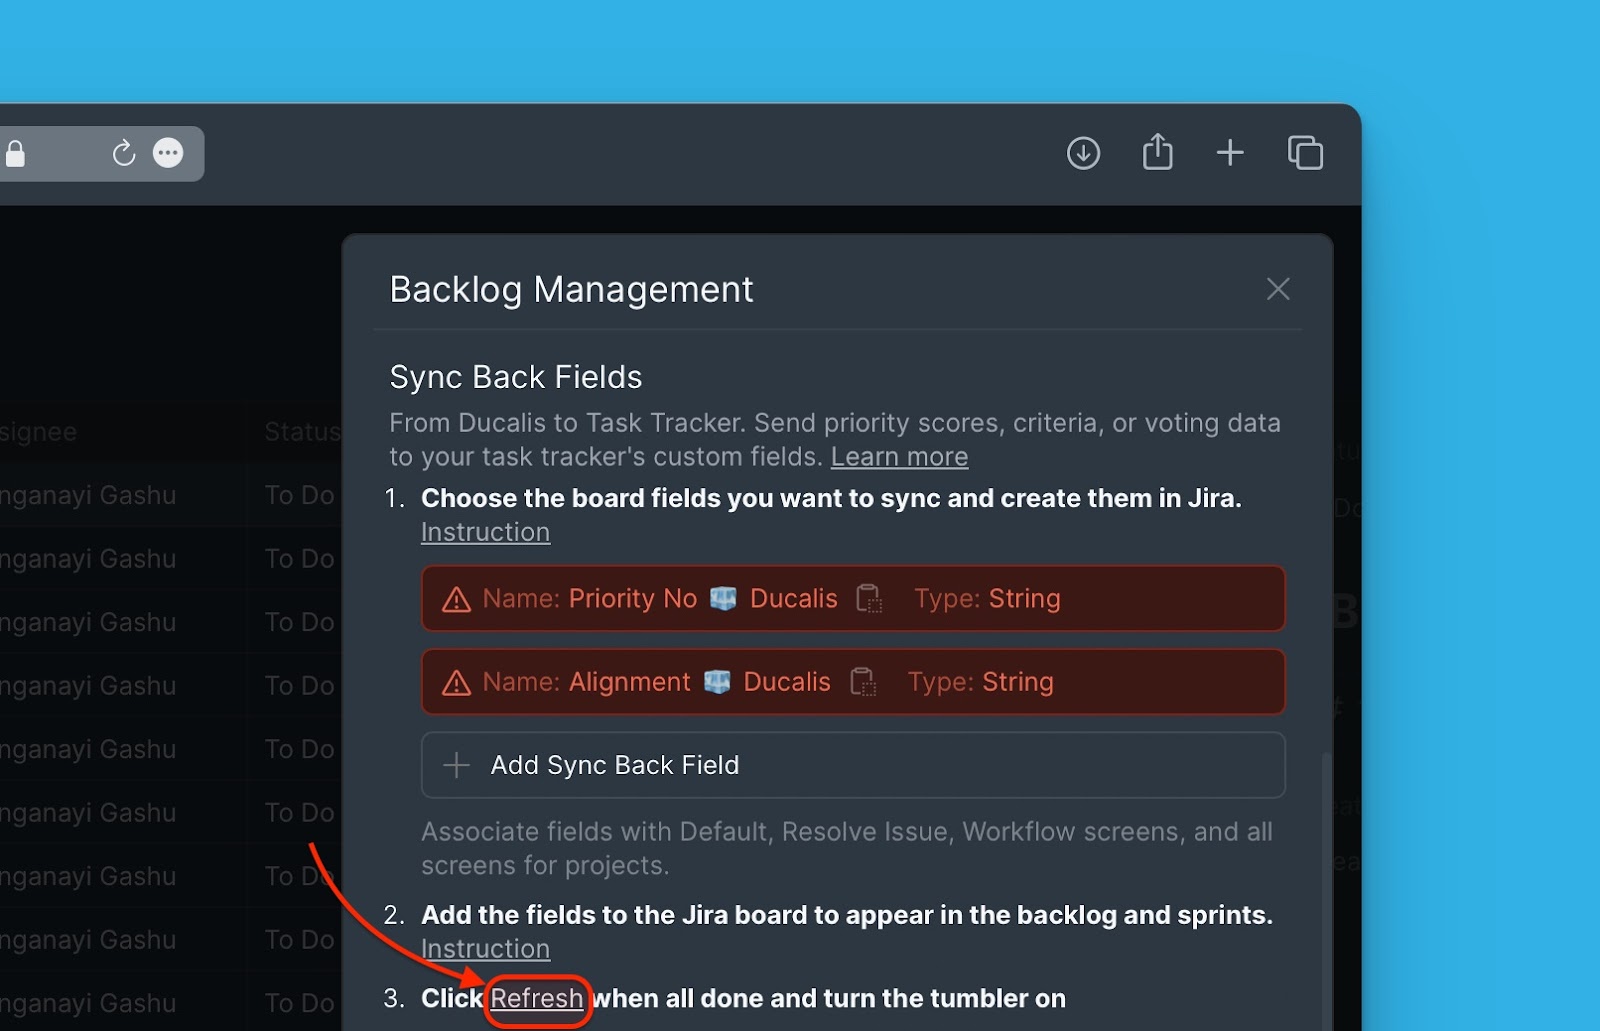
Task: Select the Priority No Ducalis field row
Action: coord(853,598)
